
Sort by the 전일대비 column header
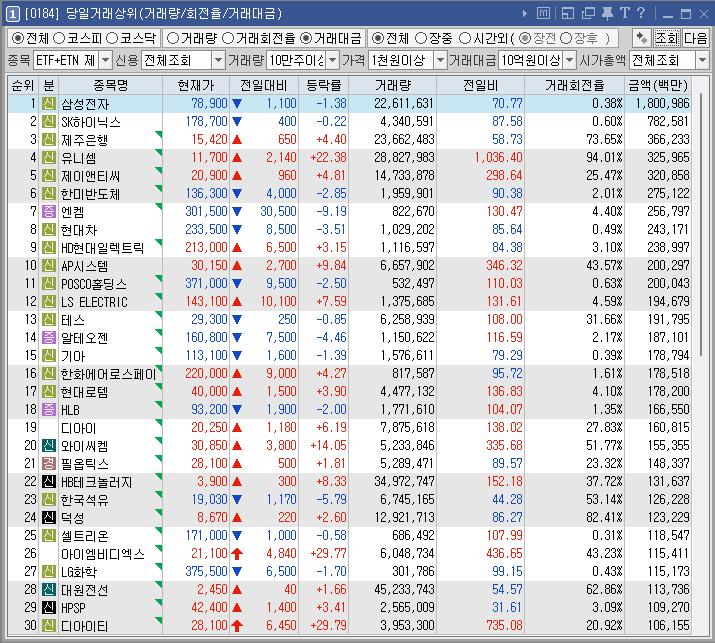[x=264, y=85]
